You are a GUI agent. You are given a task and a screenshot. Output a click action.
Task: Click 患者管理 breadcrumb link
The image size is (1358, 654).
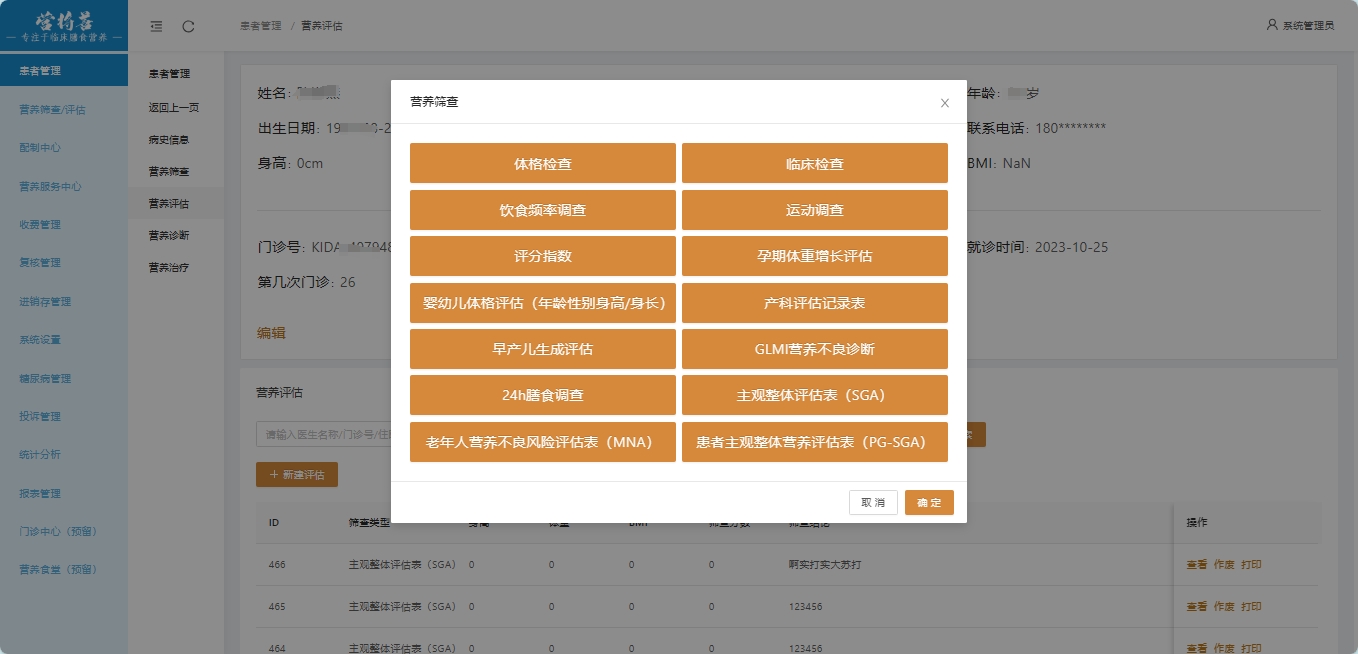click(260, 26)
